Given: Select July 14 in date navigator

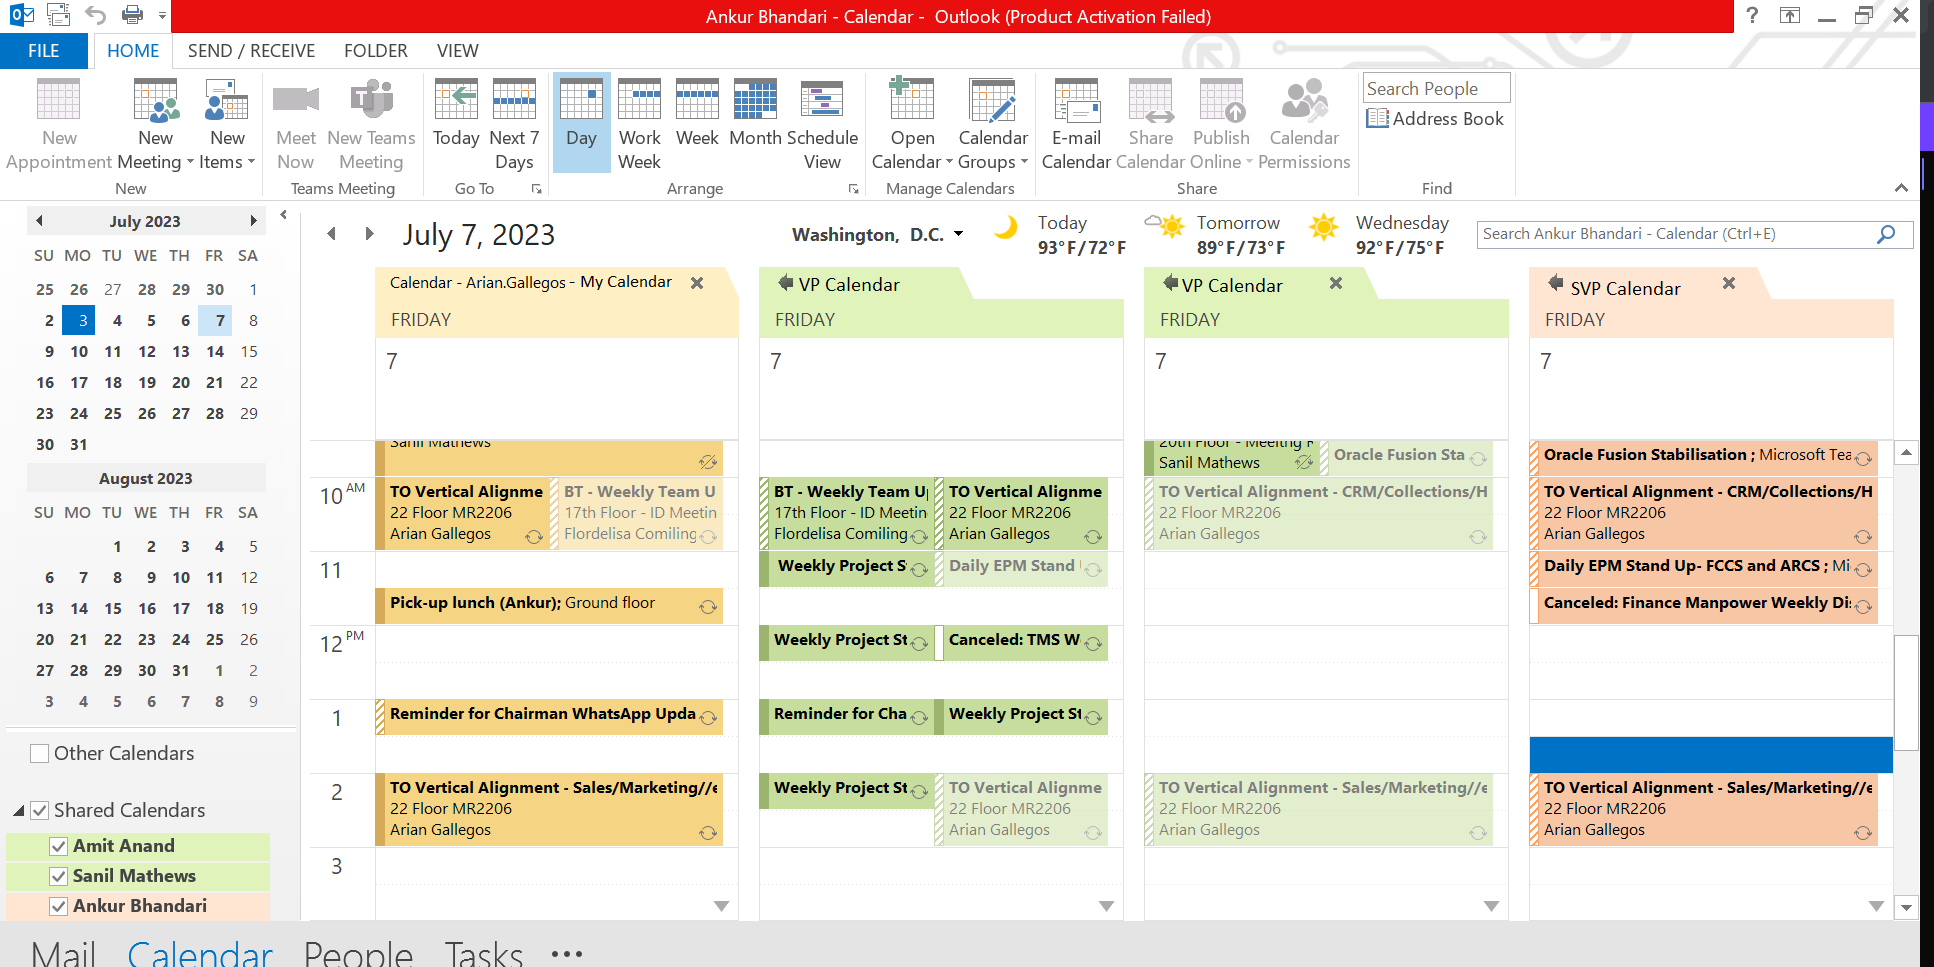Looking at the screenshot, I should tap(215, 352).
